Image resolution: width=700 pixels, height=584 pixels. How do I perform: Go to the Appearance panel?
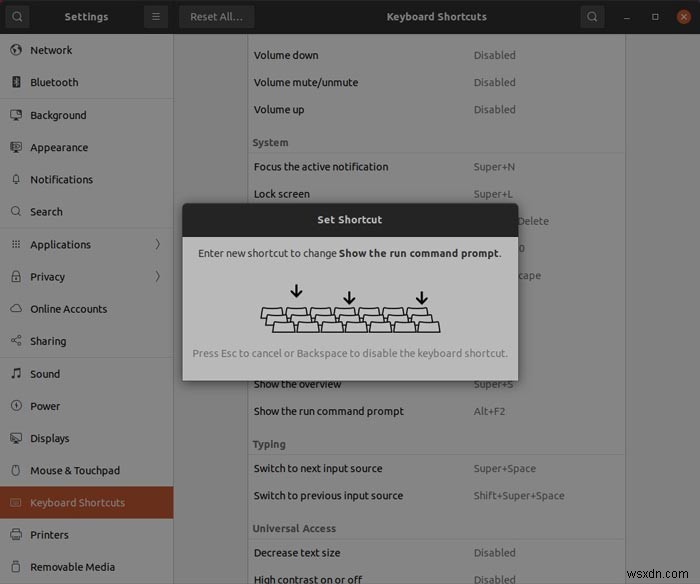[x=87, y=147]
